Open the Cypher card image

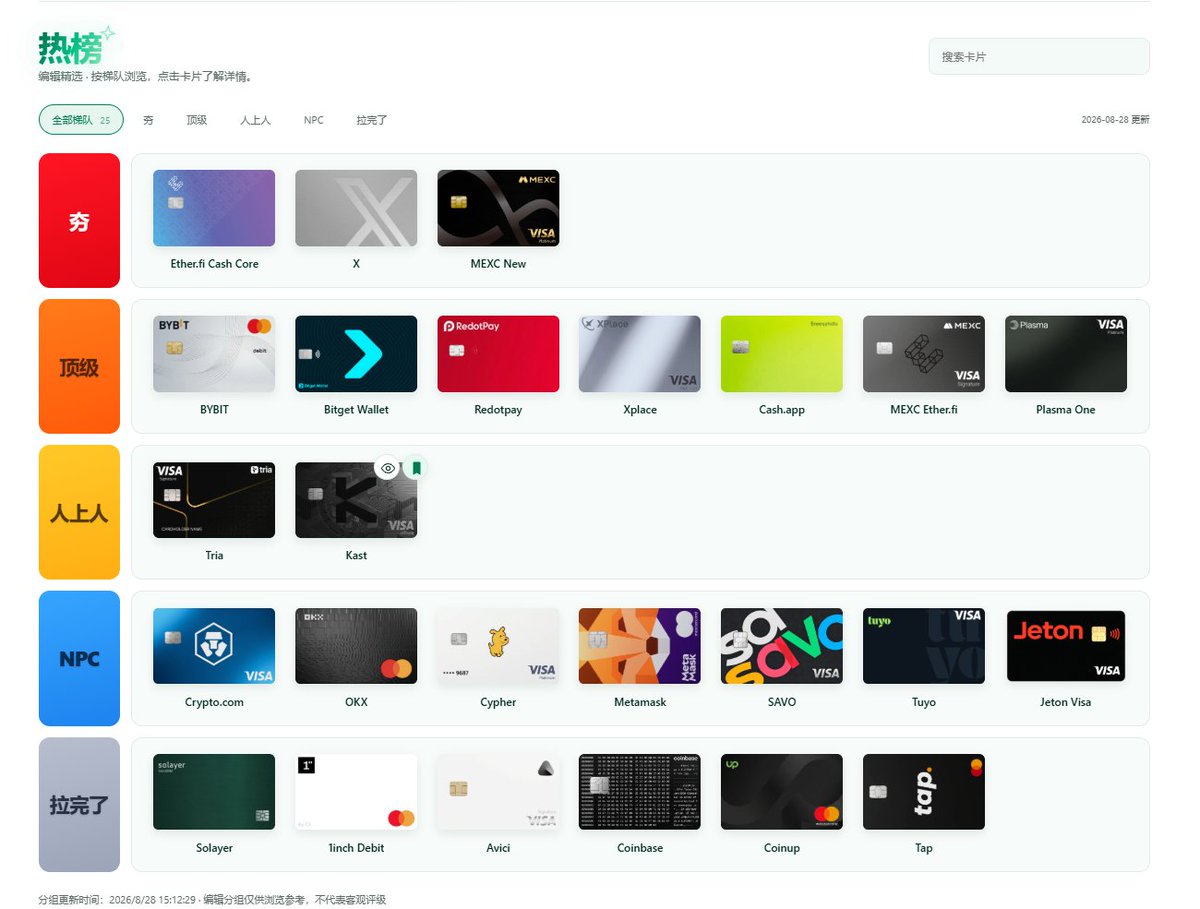[498, 646]
